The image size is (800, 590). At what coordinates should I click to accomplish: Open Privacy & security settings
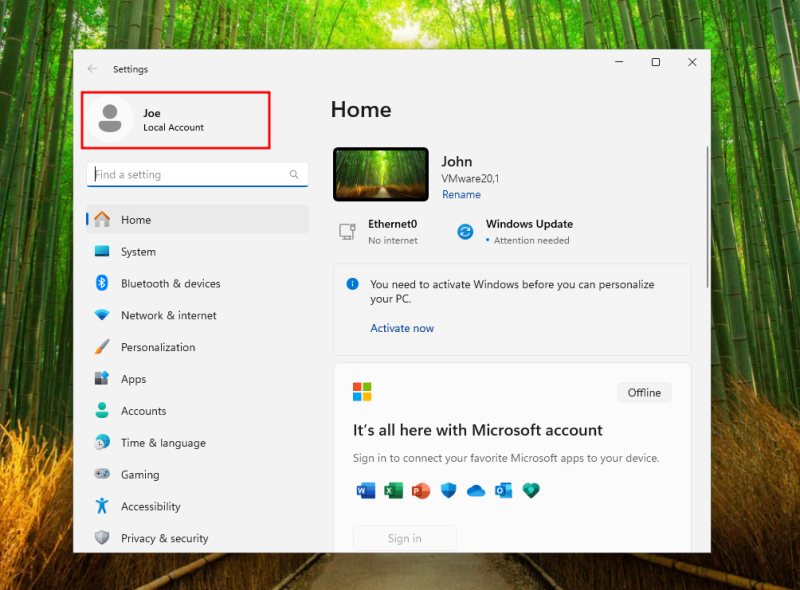coord(164,538)
